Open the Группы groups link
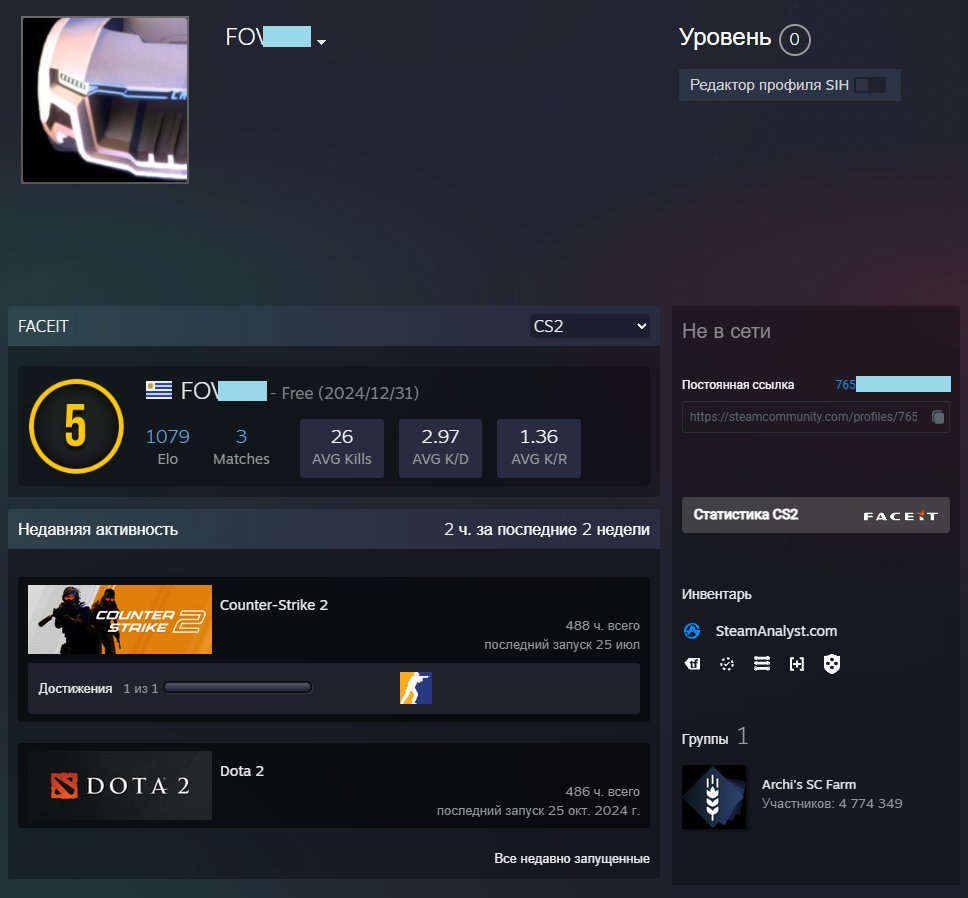This screenshot has width=968, height=898. click(704, 739)
